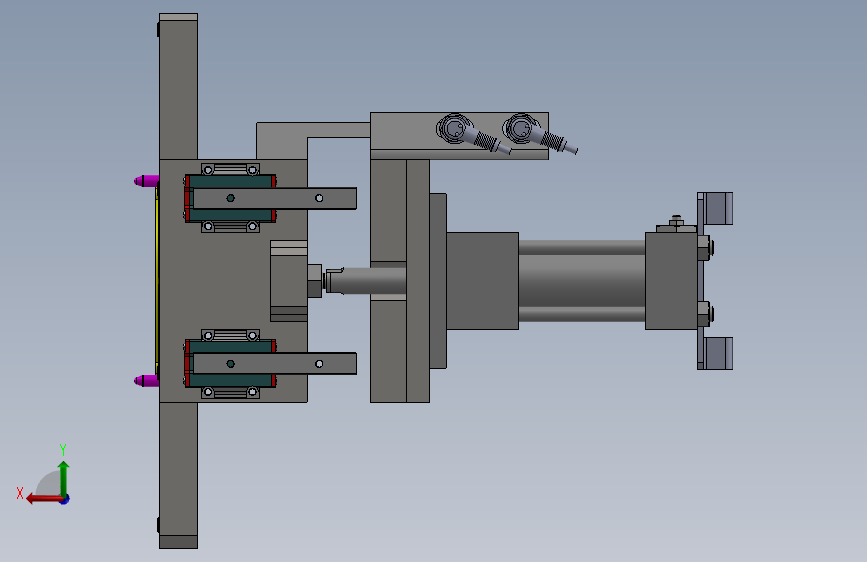Select the cylinder rear end cap block
Image resolution: width=867 pixels, height=562 pixels.
671,281
